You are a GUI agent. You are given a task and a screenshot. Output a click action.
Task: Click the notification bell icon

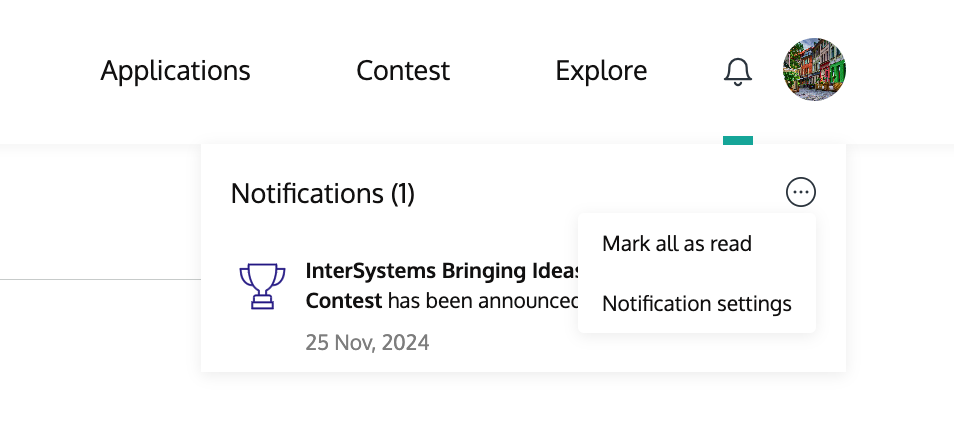[x=737, y=72]
